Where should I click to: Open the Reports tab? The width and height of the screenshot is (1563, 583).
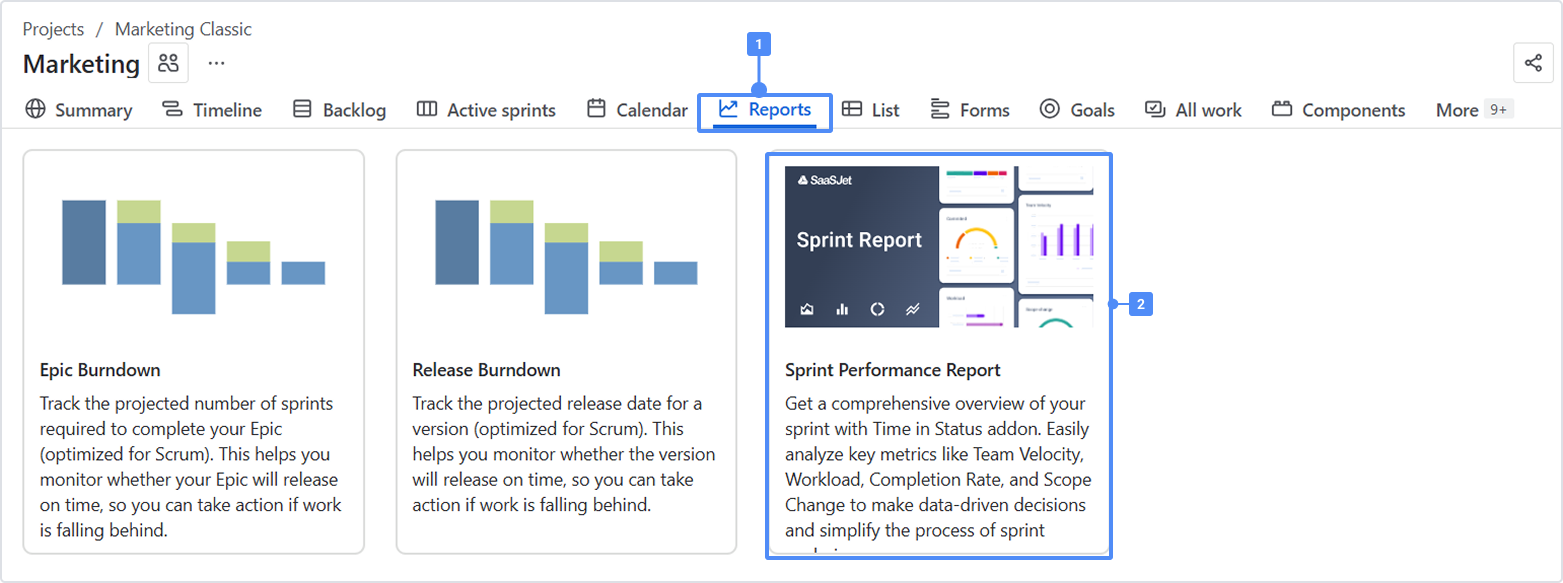coord(765,110)
